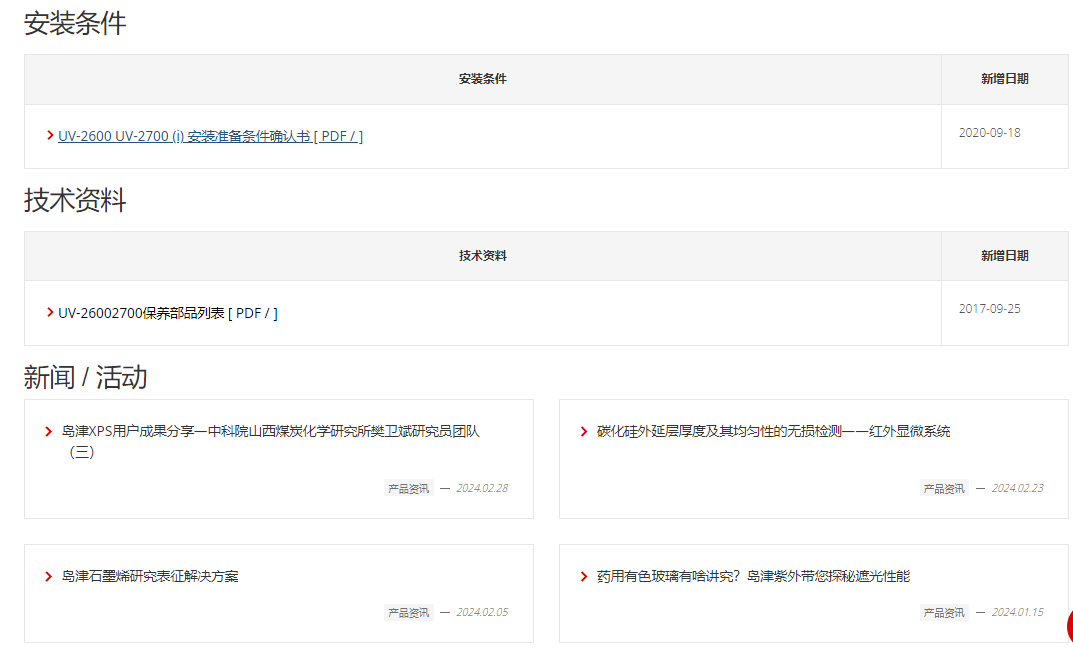
Task: Click 产品资讯 tag dated 2024.02.05
Action: [409, 612]
